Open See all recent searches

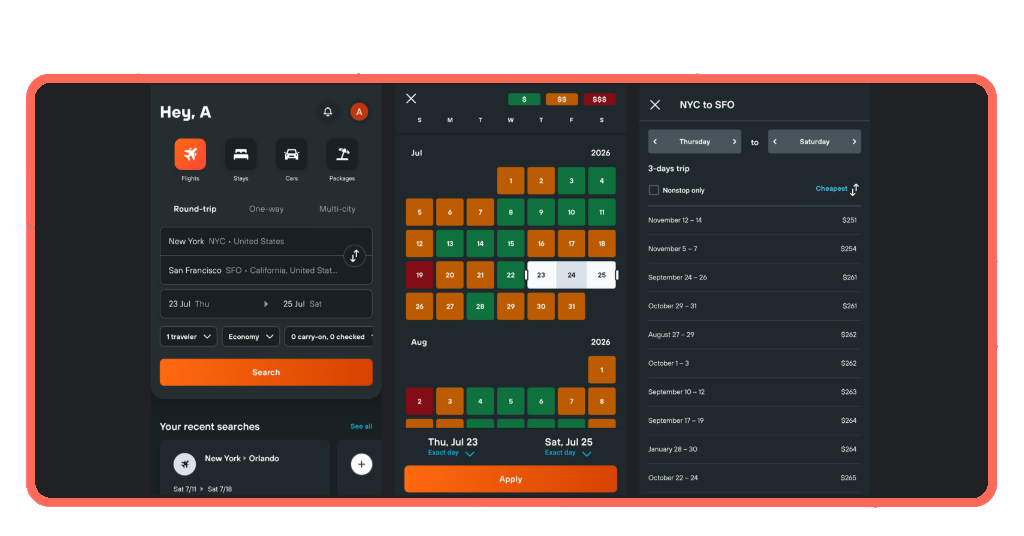point(361,426)
